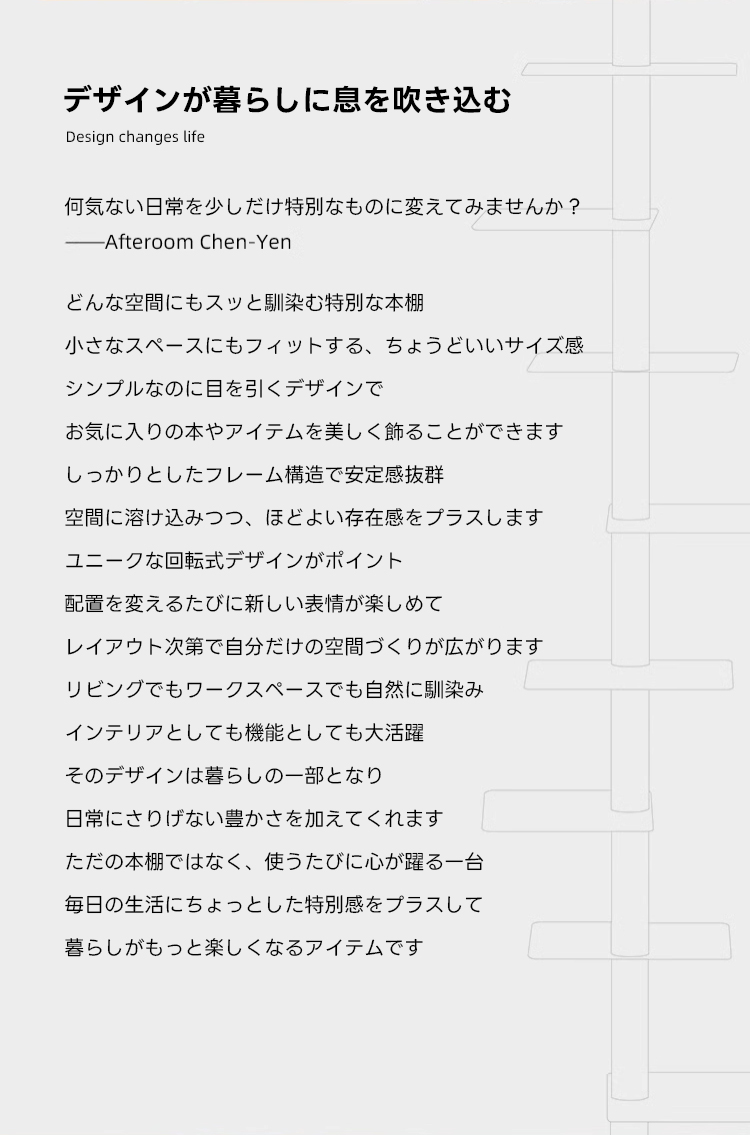The image size is (750, 1135).
Task: Click the line そのデザインは暮らしの一部となり
Action: tap(224, 775)
